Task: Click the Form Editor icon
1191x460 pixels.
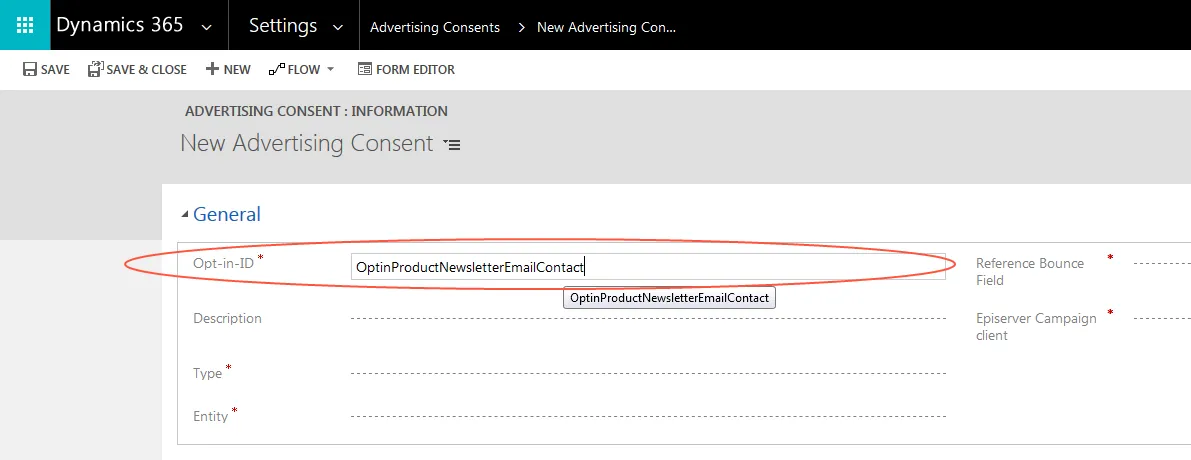Action: pos(365,69)
